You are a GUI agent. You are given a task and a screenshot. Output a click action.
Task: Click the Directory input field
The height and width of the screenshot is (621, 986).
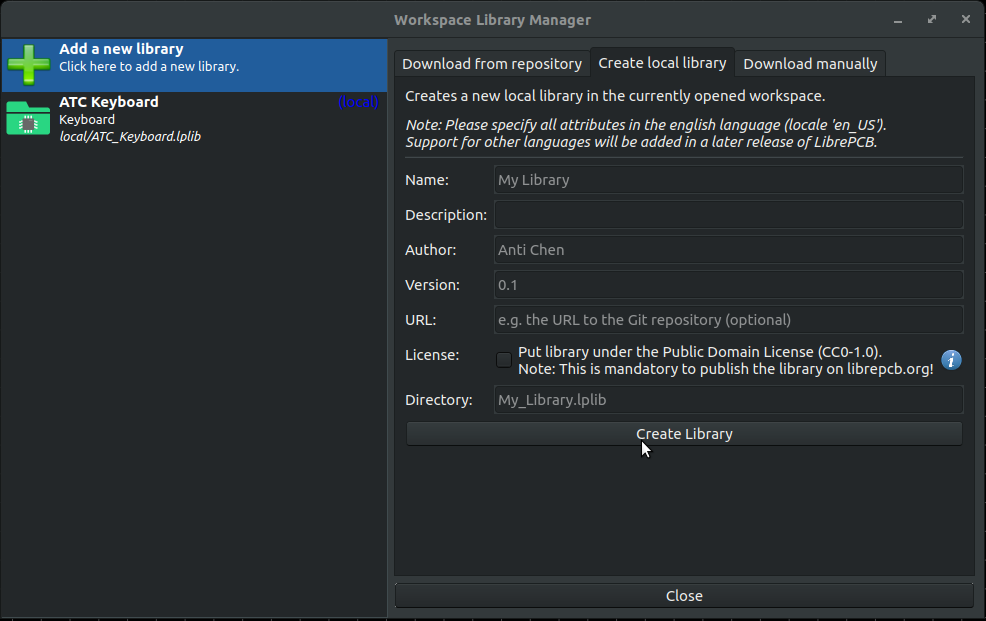(x=728, y=400)
